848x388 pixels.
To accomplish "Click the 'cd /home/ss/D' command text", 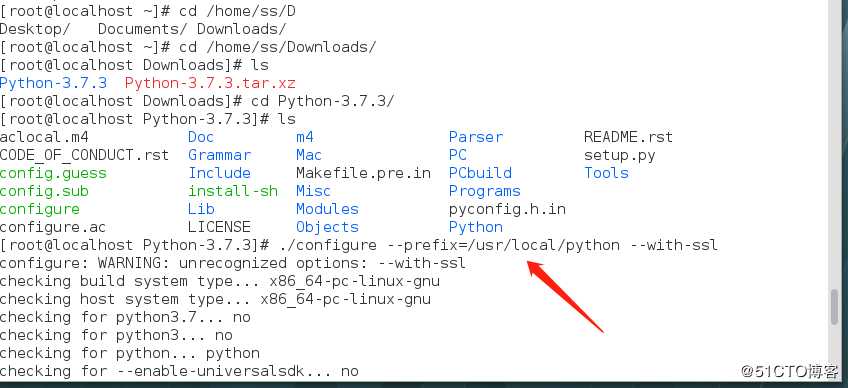I will point(237,11).
